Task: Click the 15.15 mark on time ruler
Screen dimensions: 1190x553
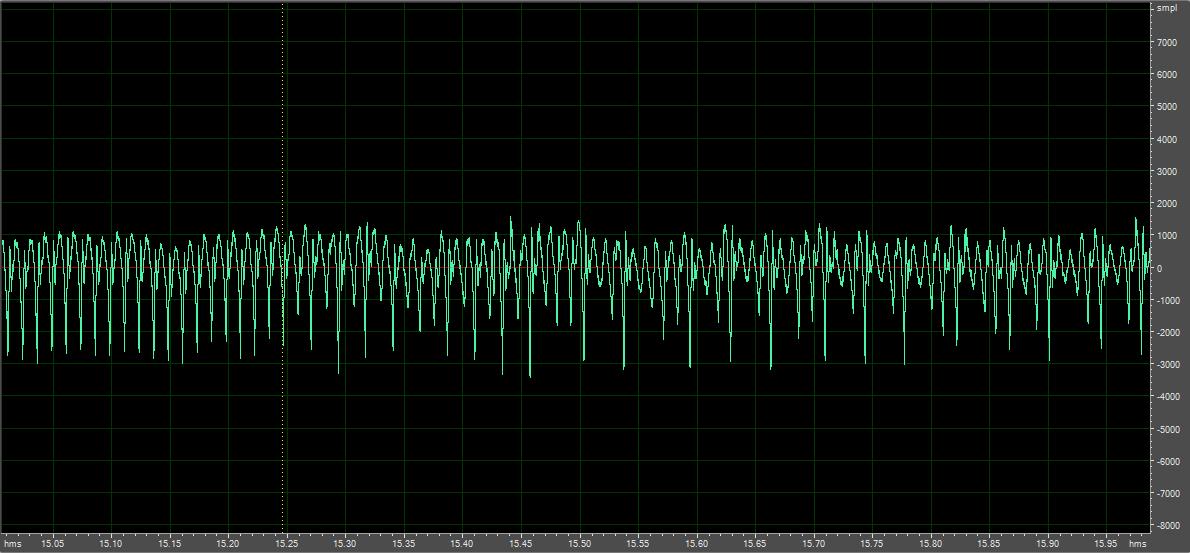Action: pos(169,544)
